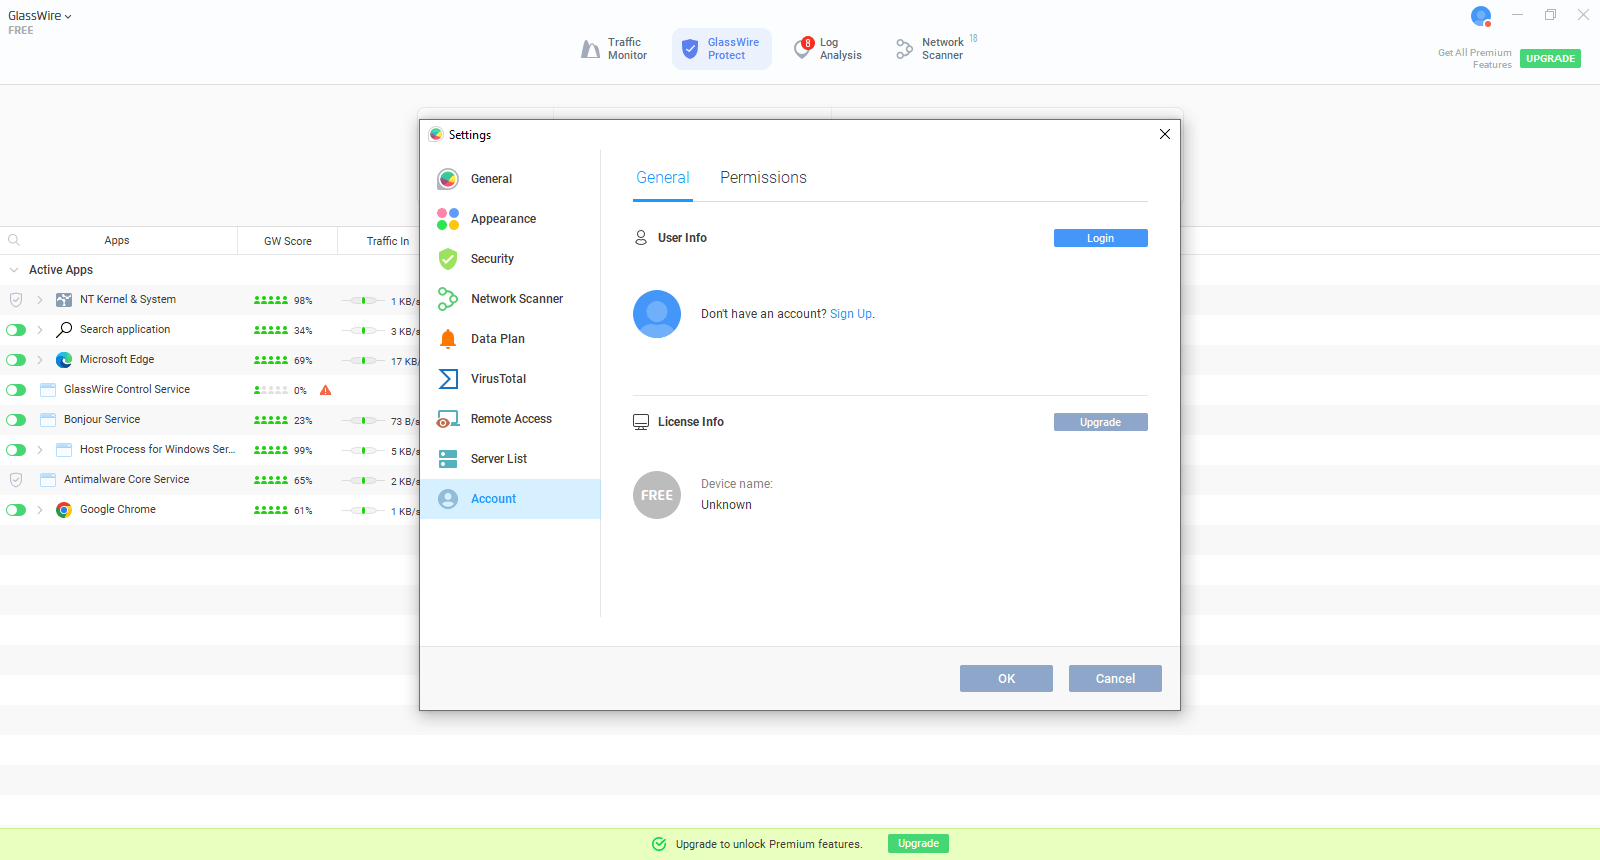Click the Apps column header
The image size is (1600, 860).
pyautogui.click(x=117, y=241)
